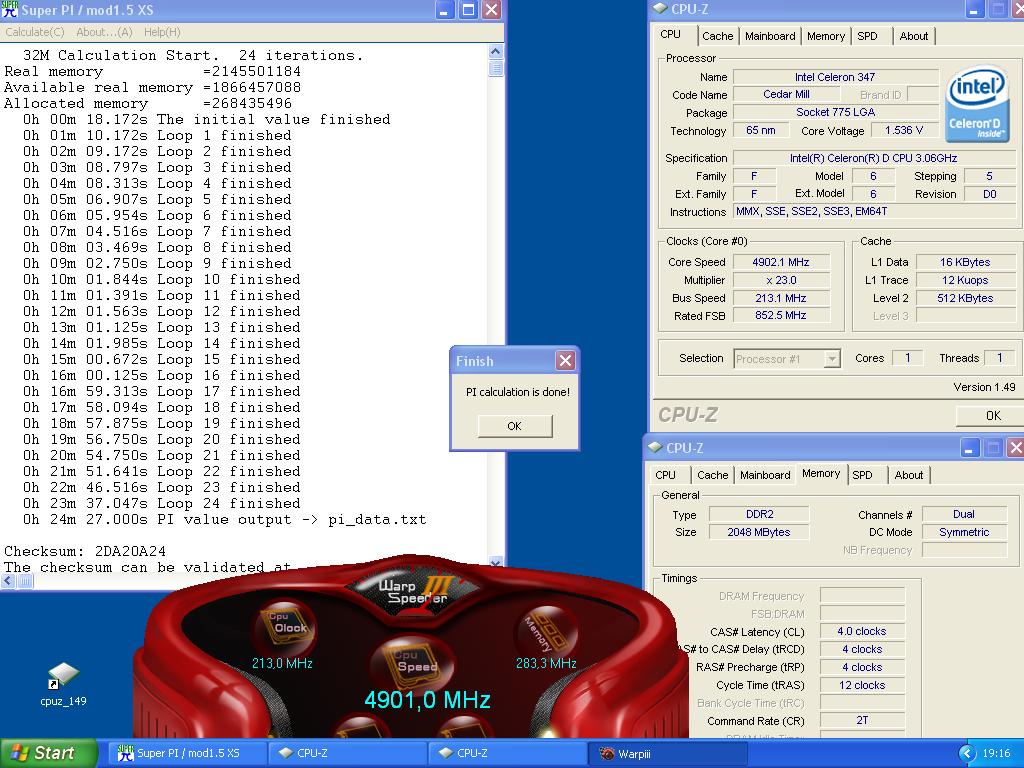1024x768 pixels.
Task: Confirm OK in the Finish dialog
Action: [x=515, y=426]
